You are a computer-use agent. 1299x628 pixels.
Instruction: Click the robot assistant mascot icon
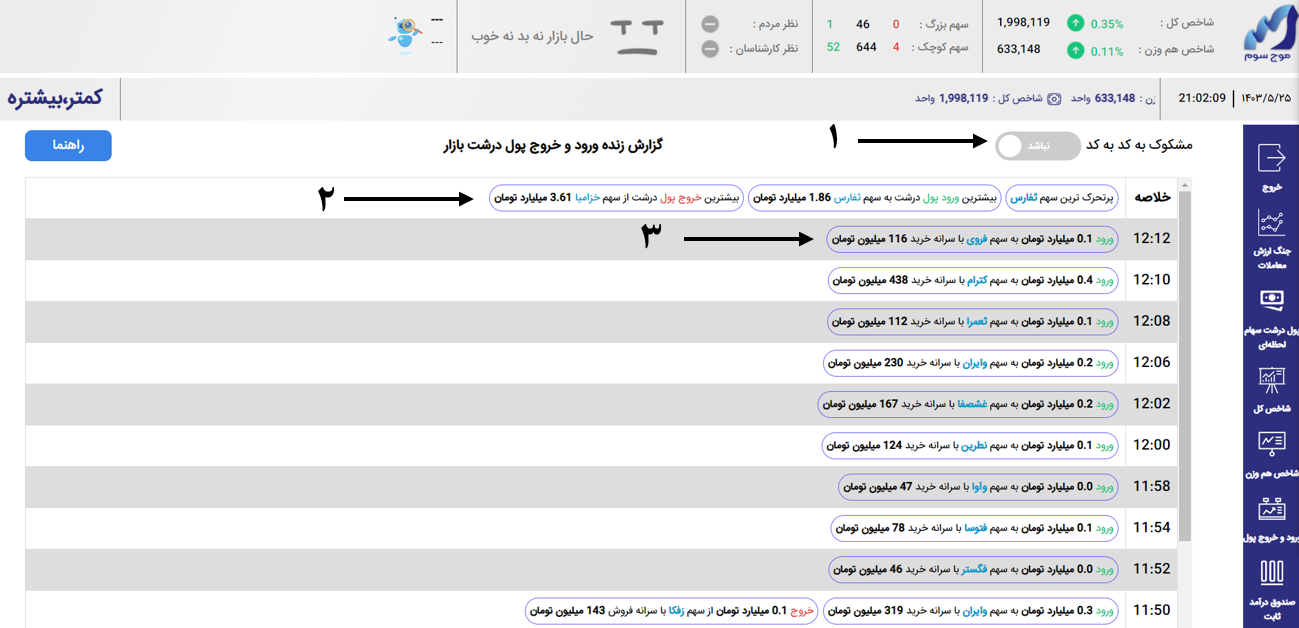tap(406, 33)
